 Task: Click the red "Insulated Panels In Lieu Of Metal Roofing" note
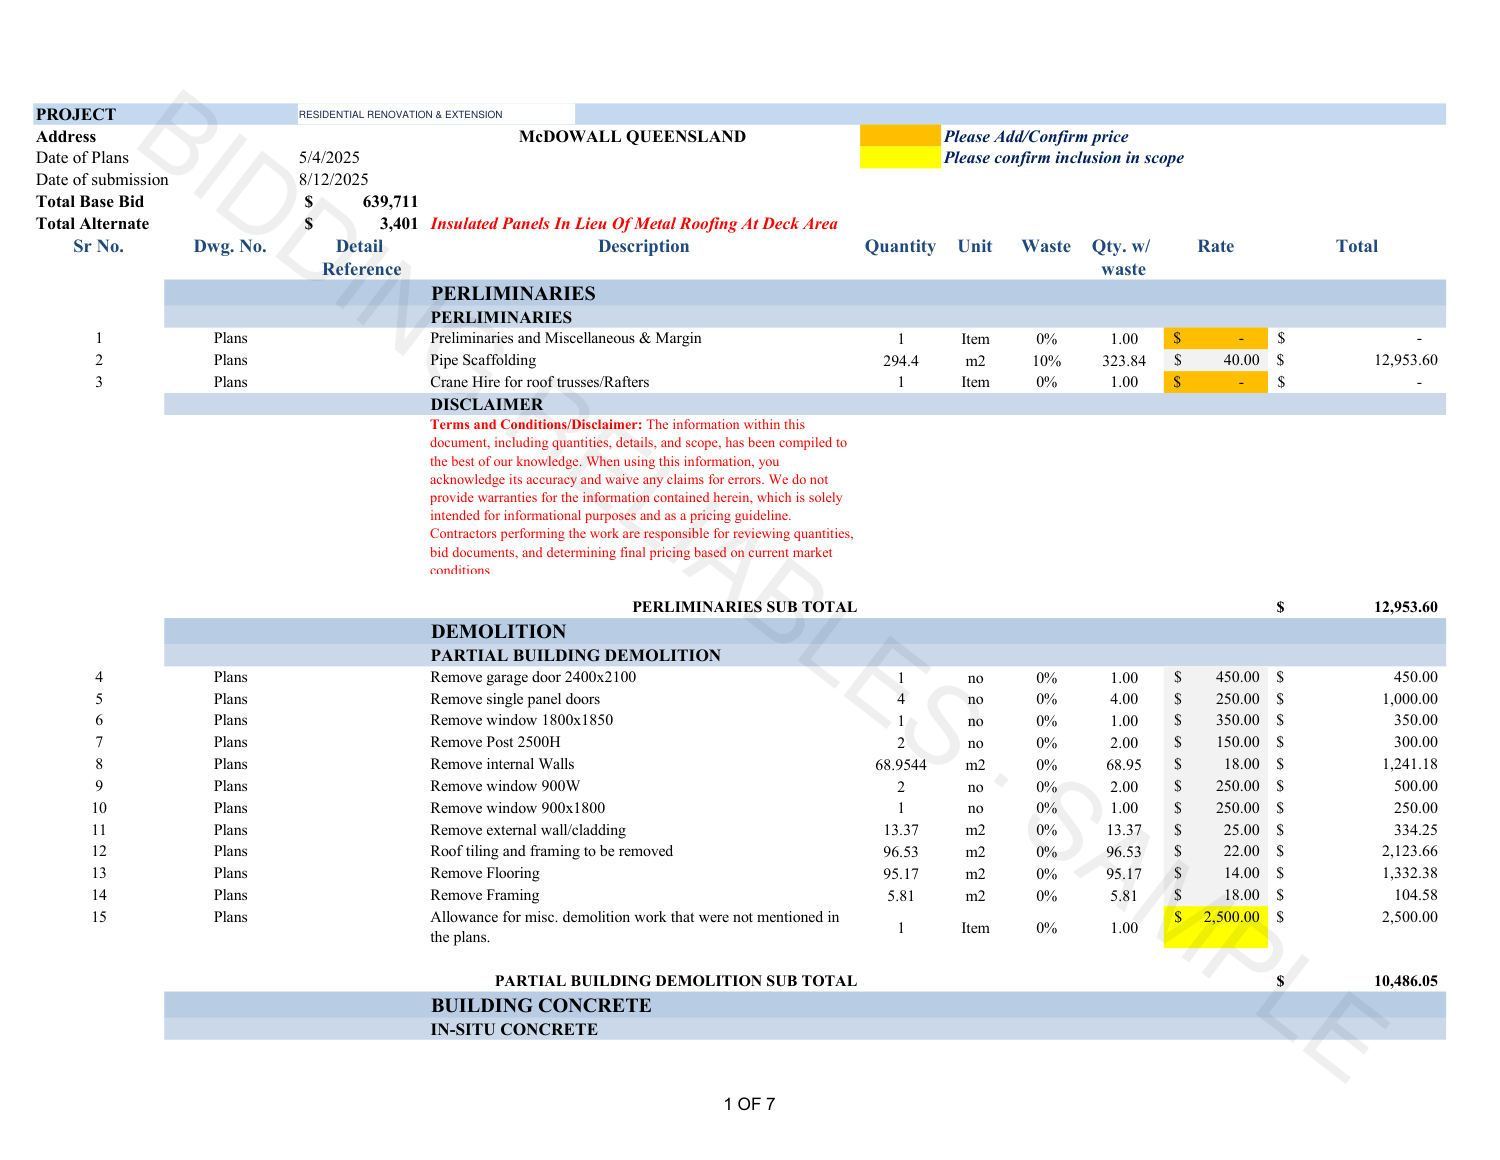click(634, 224)
